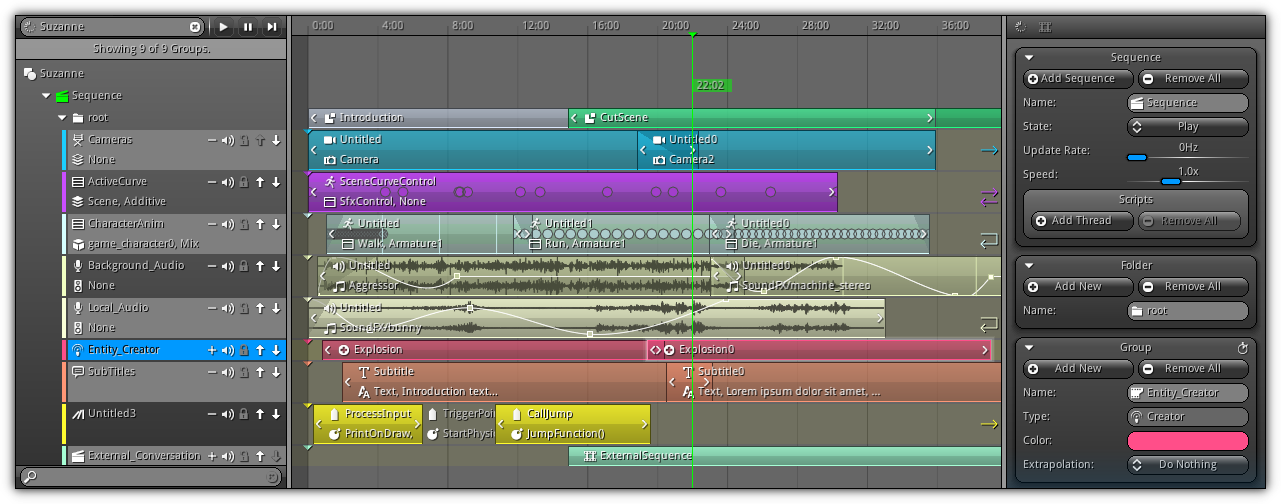Move the Local_Audio track up
Viewport: 1281px width, 504px height.
pos(260,309)
